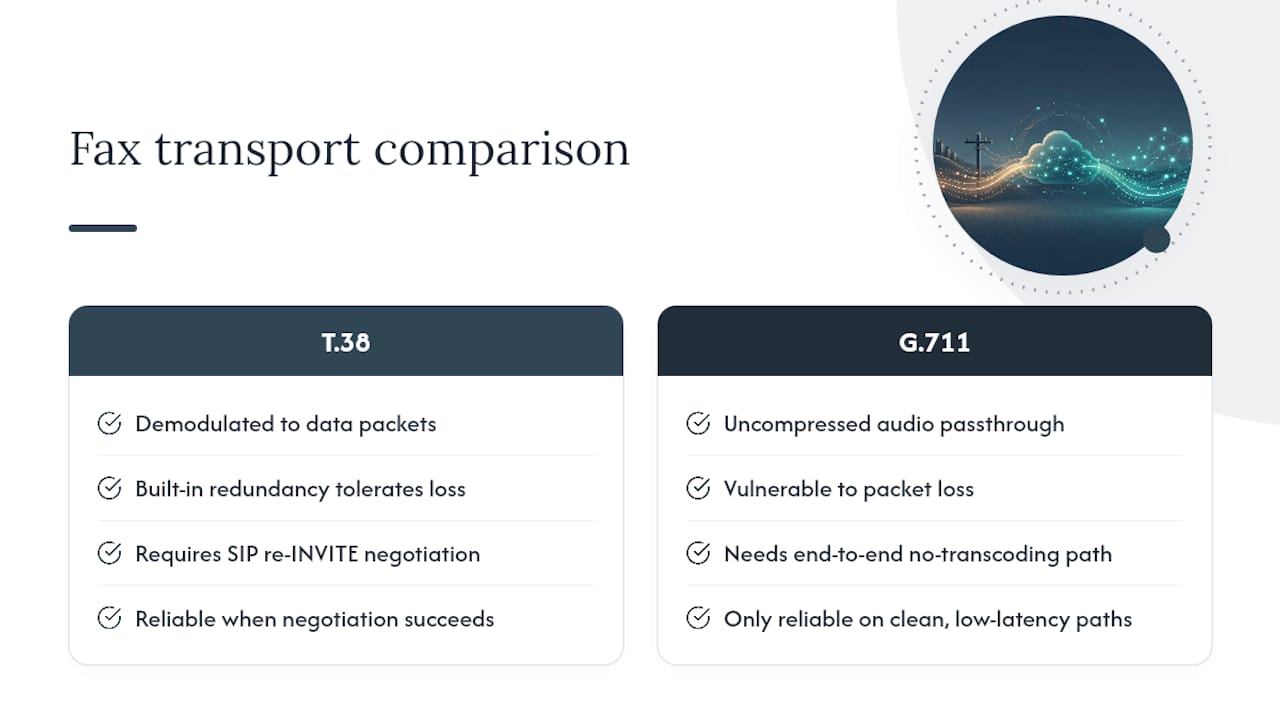1280x720 pixels.
Task: Click the checkmark icon beside Uncompressed audio passthrough
Action: [698, 424]
